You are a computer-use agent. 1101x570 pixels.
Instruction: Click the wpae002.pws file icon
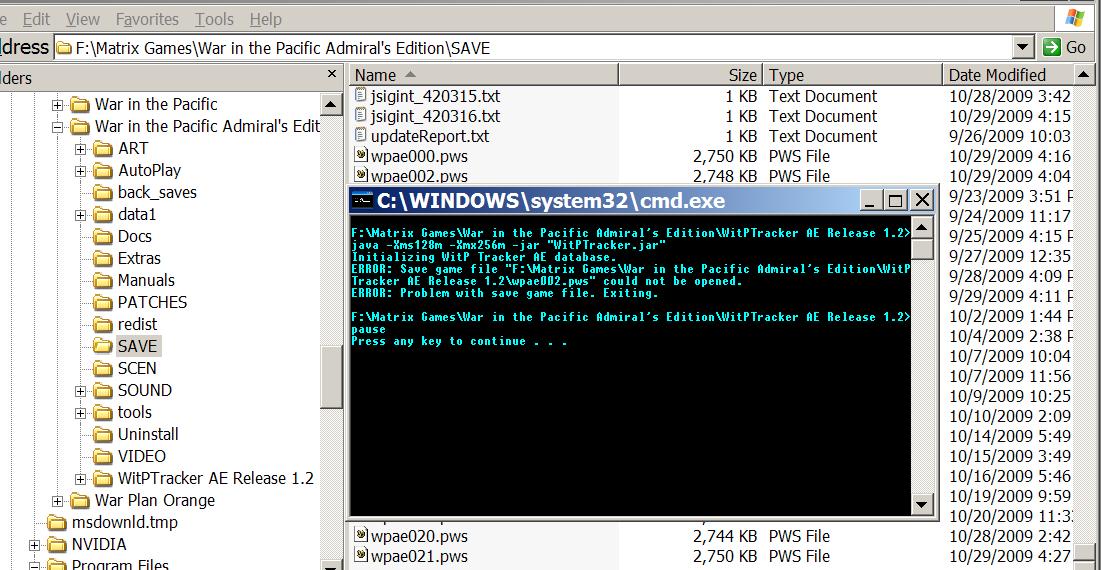coord(361,175)
